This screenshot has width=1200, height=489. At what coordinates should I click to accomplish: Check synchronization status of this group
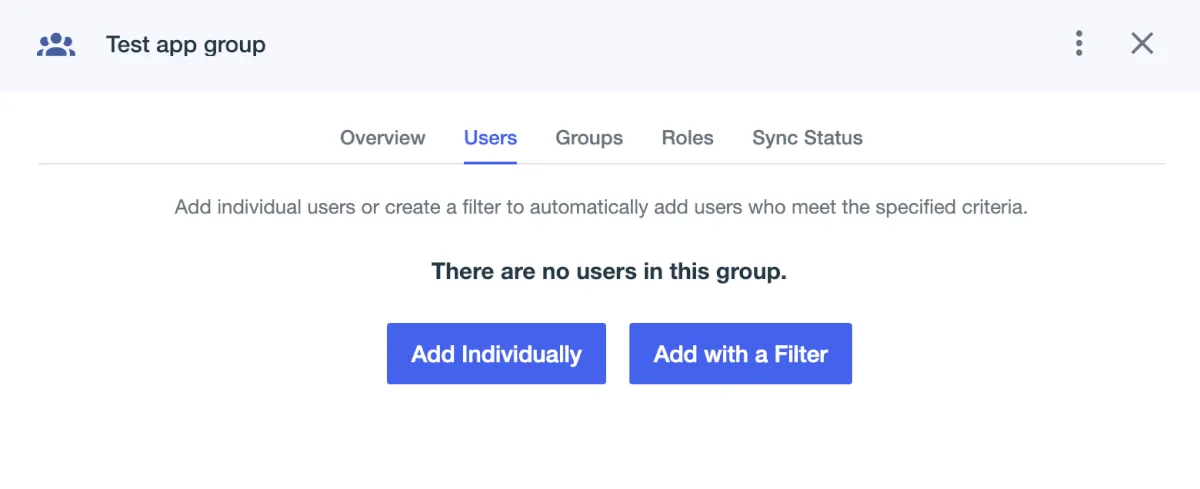807,138
